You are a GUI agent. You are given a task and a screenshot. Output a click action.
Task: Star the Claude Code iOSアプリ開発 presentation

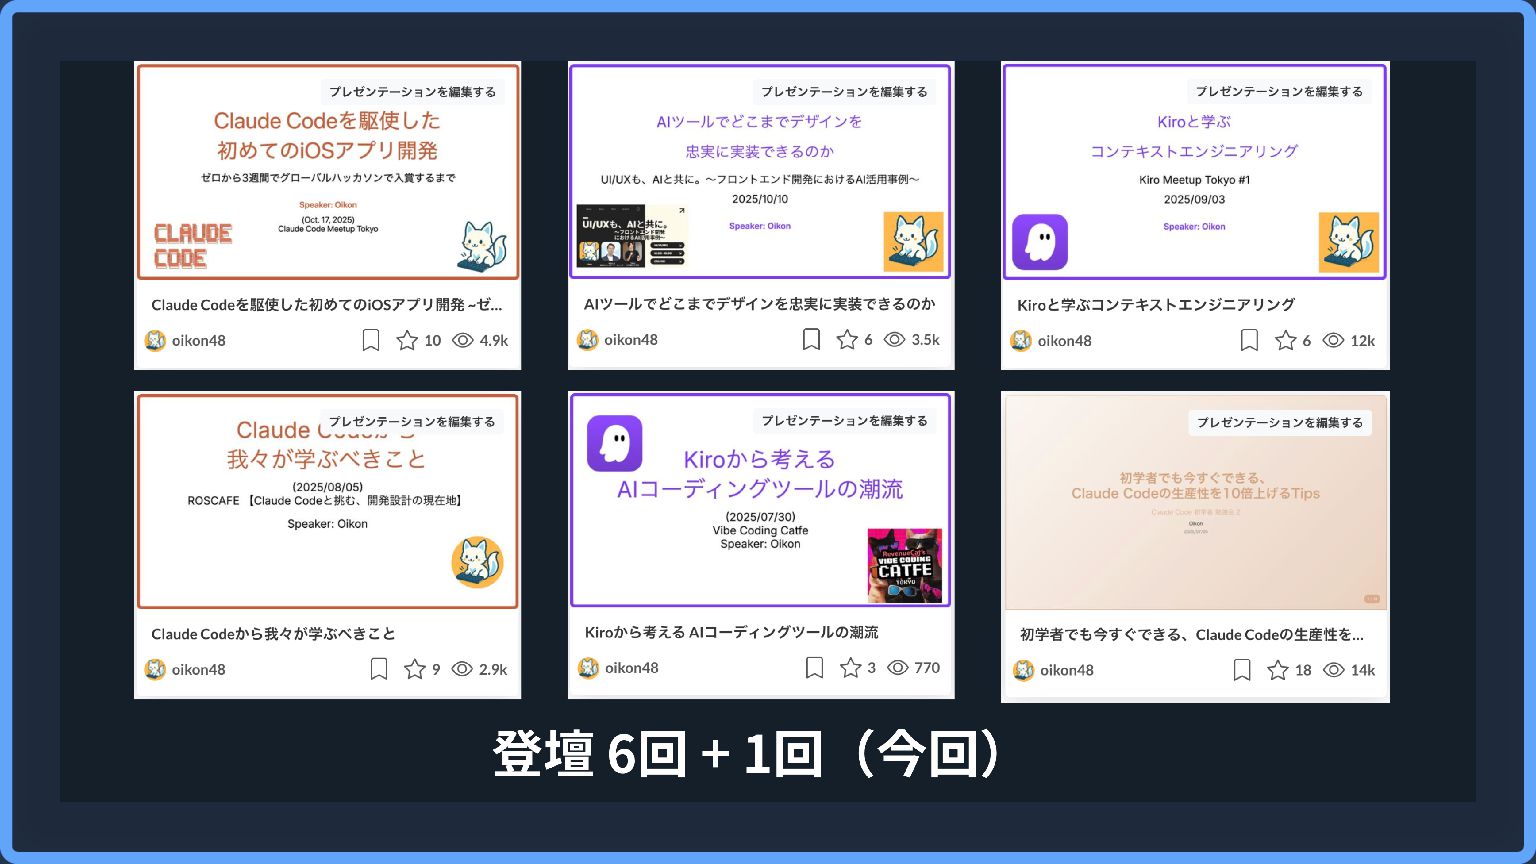407,341
